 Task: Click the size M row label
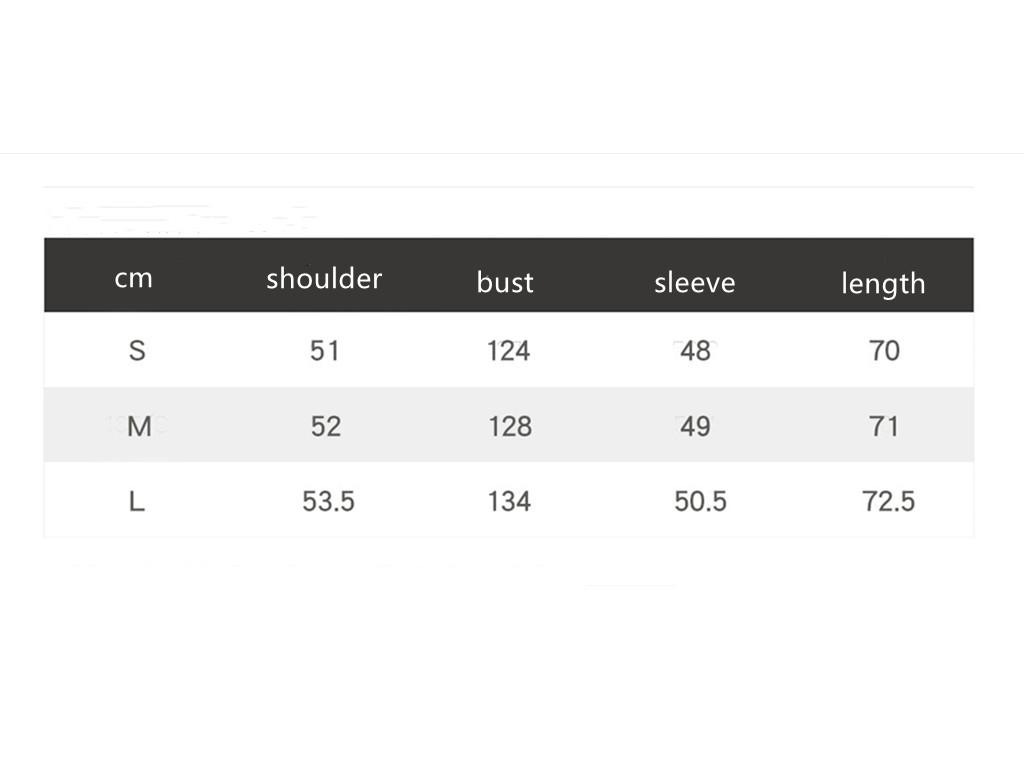139,427
